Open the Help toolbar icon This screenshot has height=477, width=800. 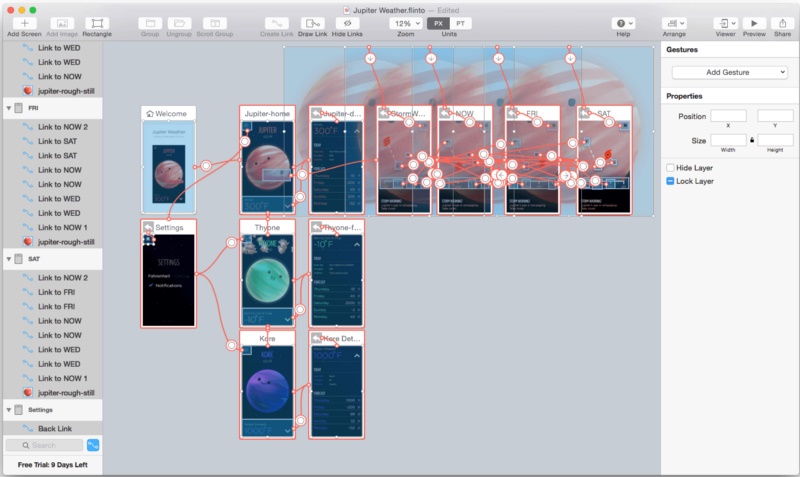(623, 22)
